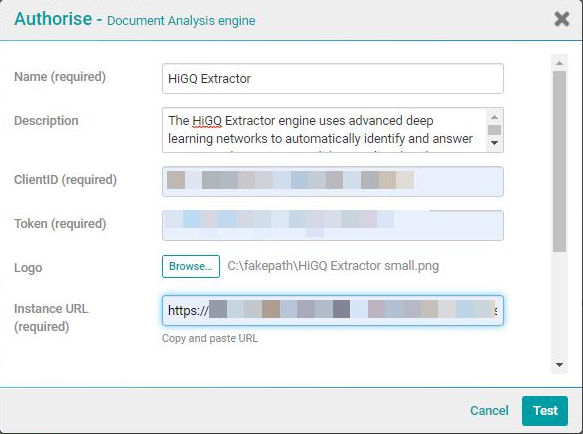Cancel the authorisation dialog

pyautogui.click(x=489, y=411)
